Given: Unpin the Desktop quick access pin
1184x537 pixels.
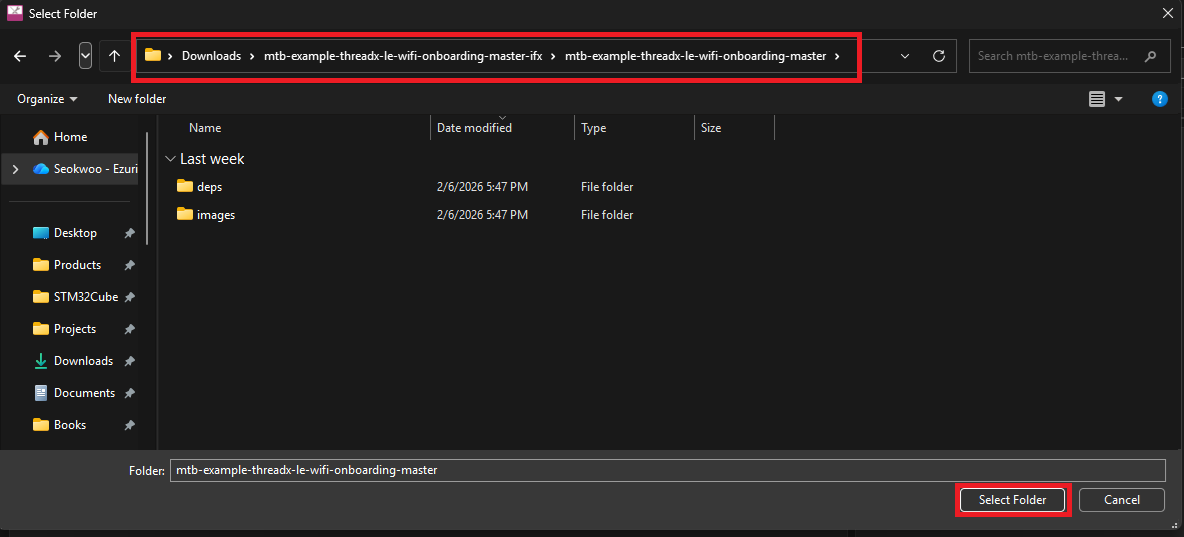Looking at the screenshot, I should point(129,233).
